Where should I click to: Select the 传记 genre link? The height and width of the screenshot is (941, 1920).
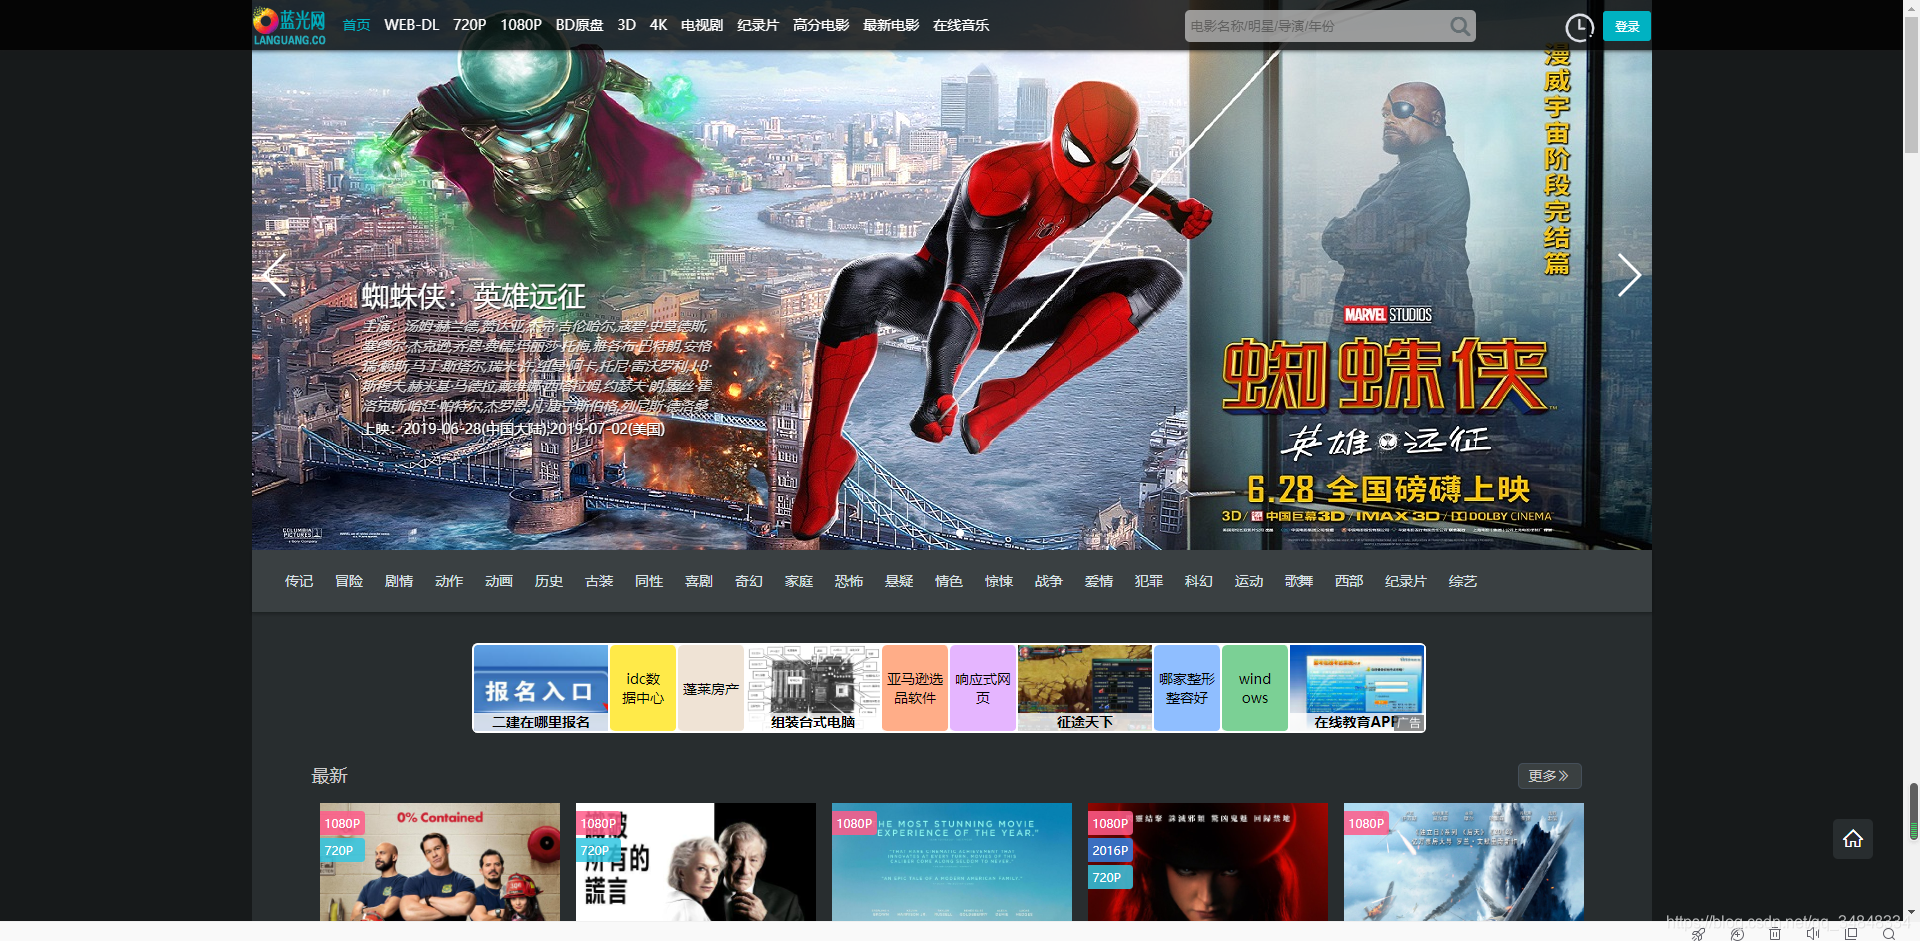pyautogui.click(x=299, y=581)
